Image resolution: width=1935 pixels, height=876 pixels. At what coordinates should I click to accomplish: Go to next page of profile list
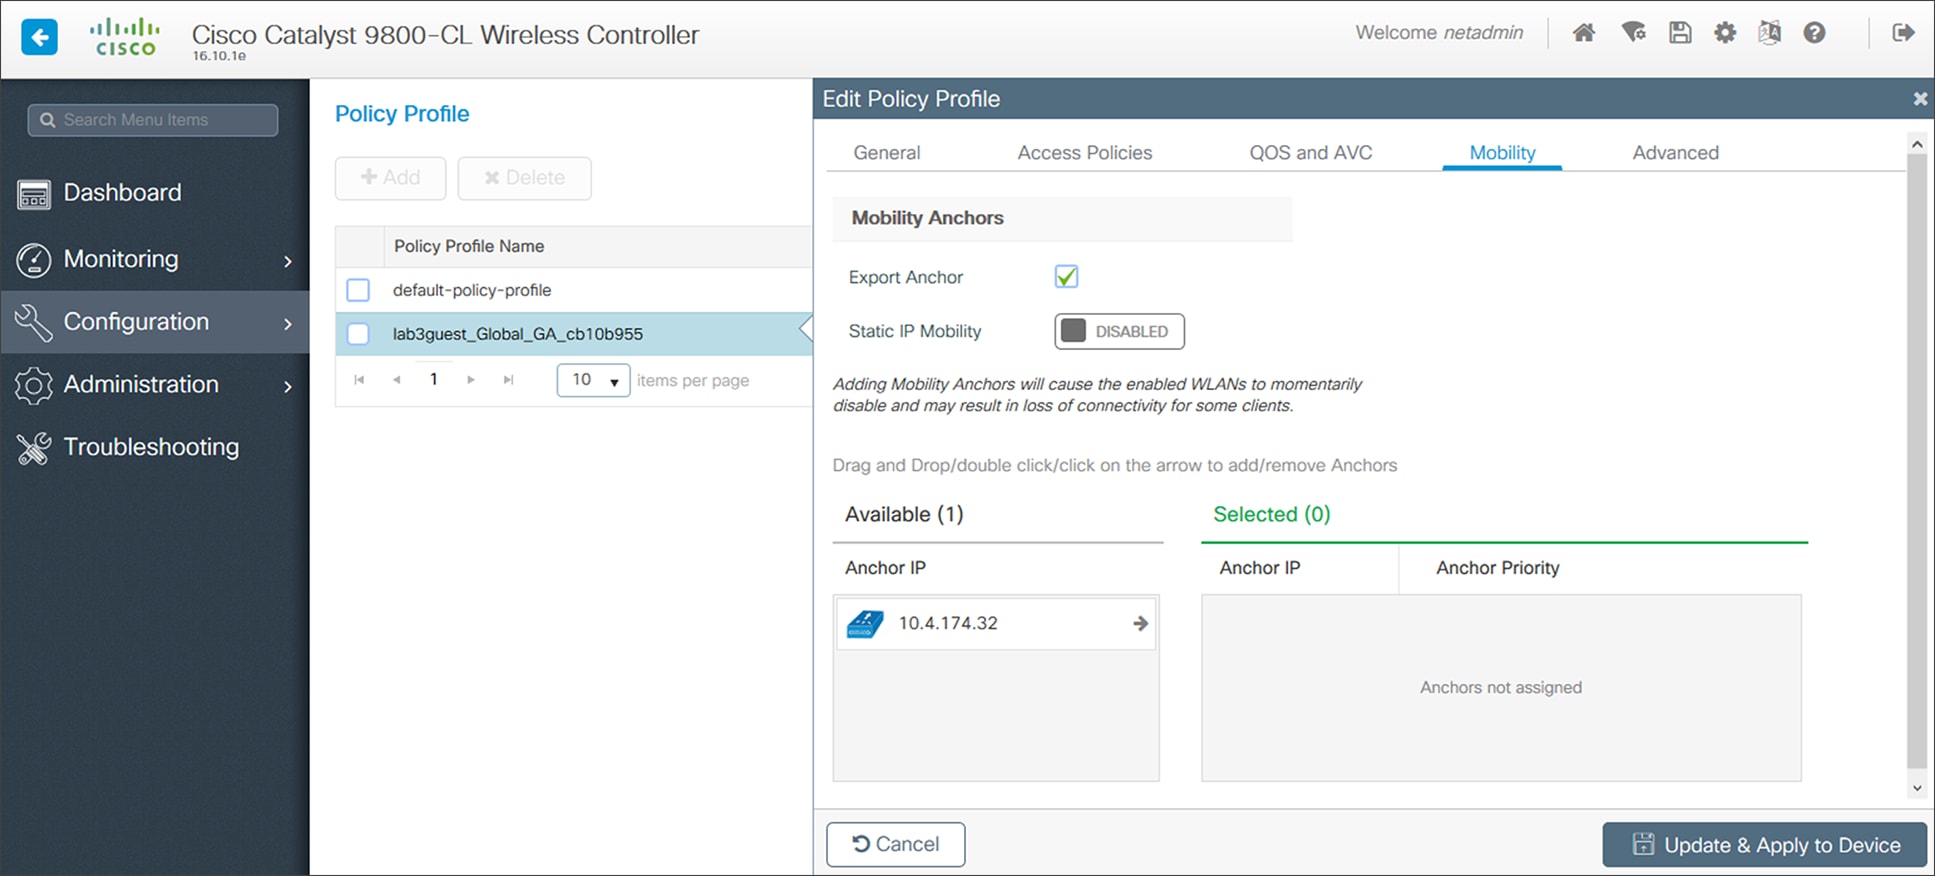(x=471, y=380)
